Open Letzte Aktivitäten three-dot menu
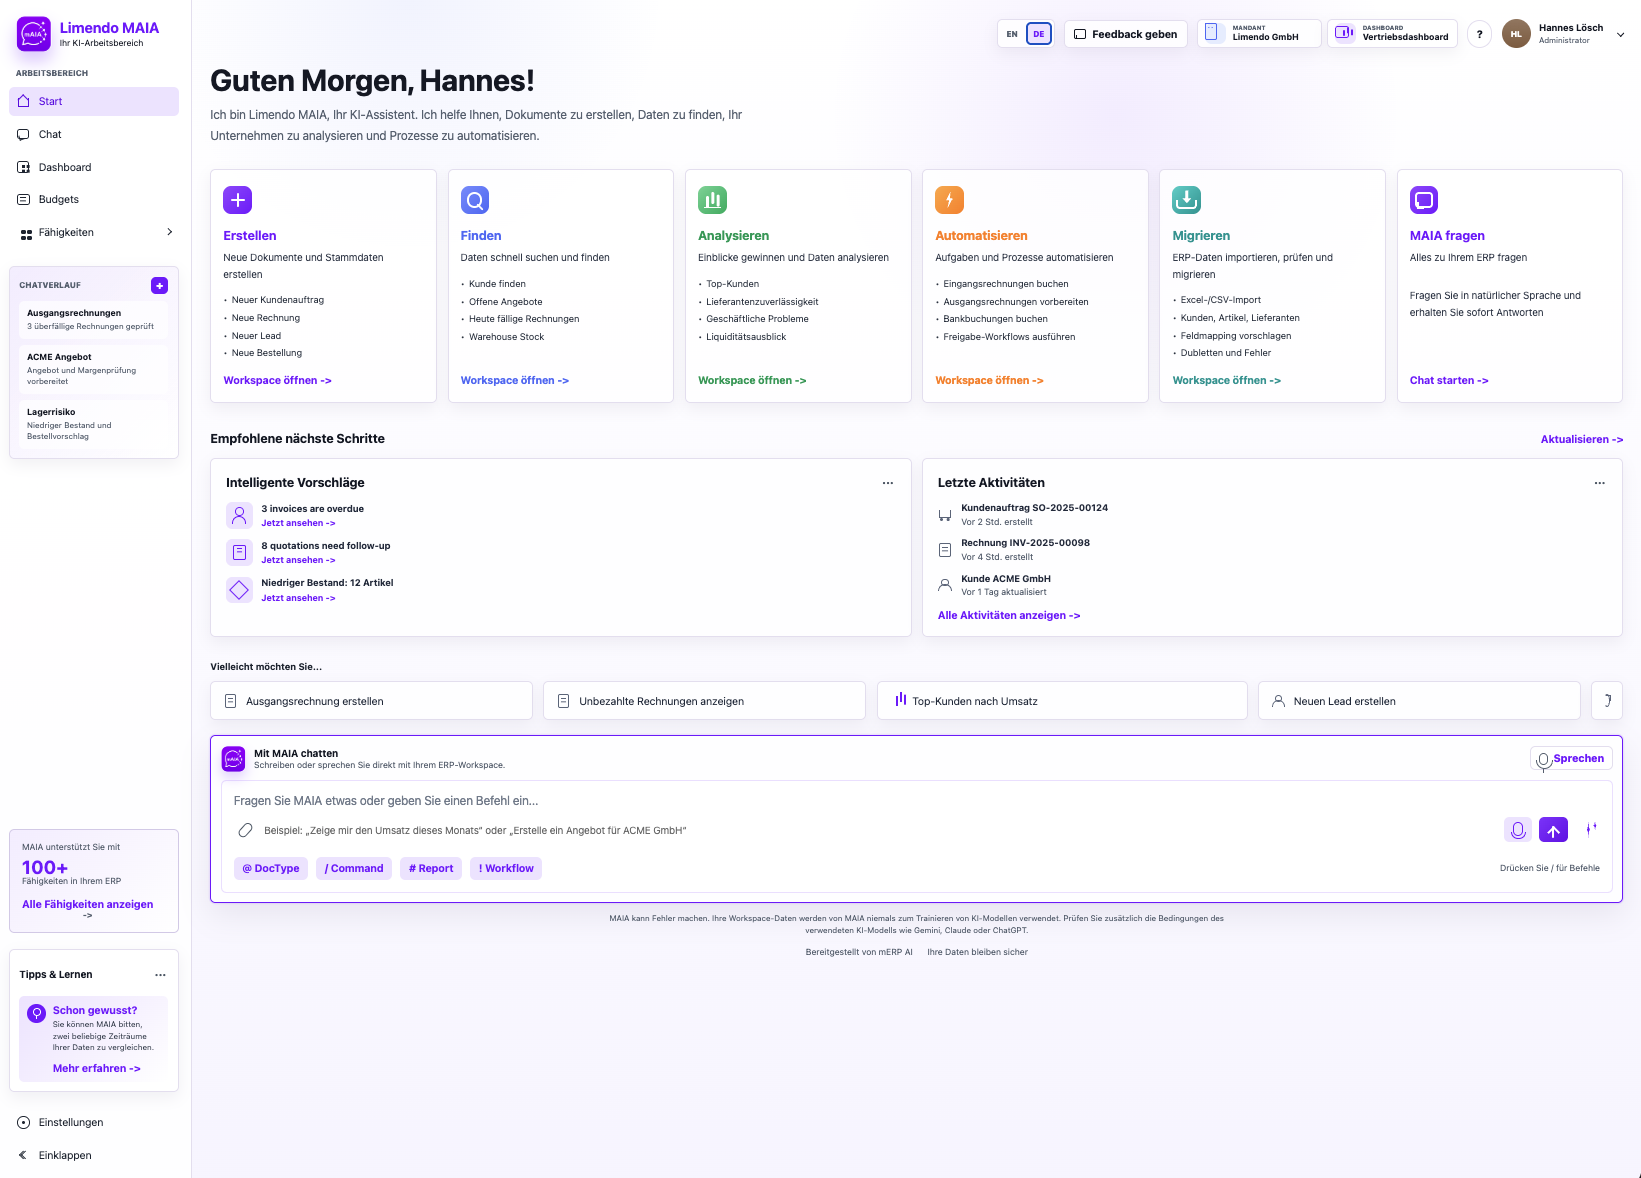1641x1178 pixels. pyautogui.click(x=1600, y=483)
